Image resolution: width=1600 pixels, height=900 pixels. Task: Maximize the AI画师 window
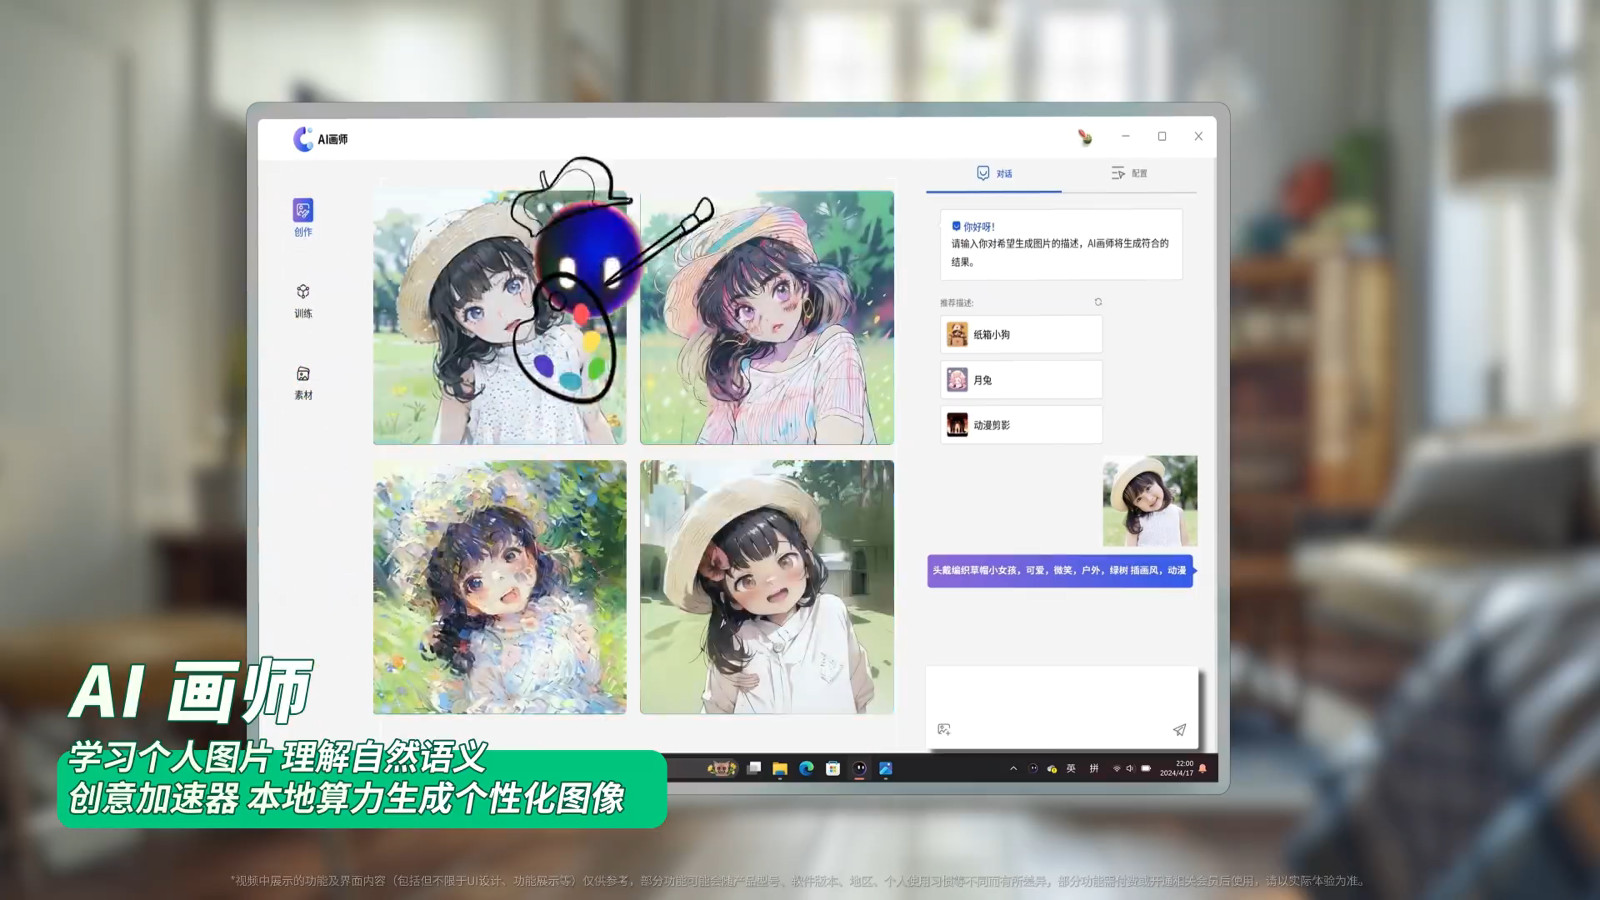click(1162, 136)
